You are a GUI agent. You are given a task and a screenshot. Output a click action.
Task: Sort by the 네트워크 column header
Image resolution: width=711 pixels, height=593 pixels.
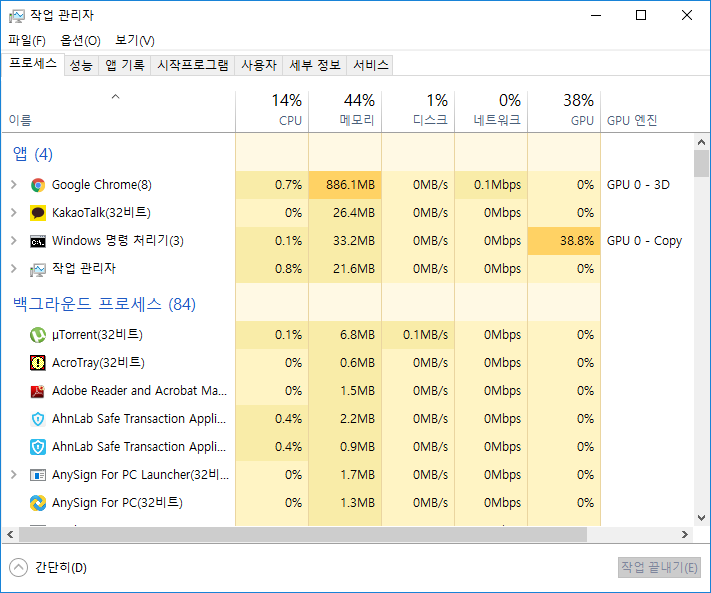click(491, 111)
